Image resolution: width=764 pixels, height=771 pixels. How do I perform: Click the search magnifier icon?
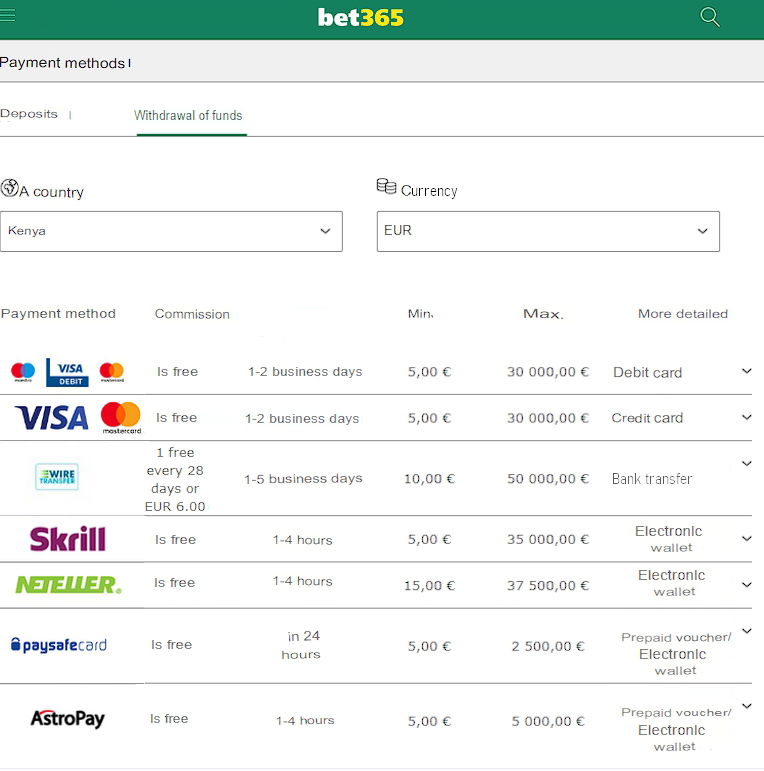[710, 17]
